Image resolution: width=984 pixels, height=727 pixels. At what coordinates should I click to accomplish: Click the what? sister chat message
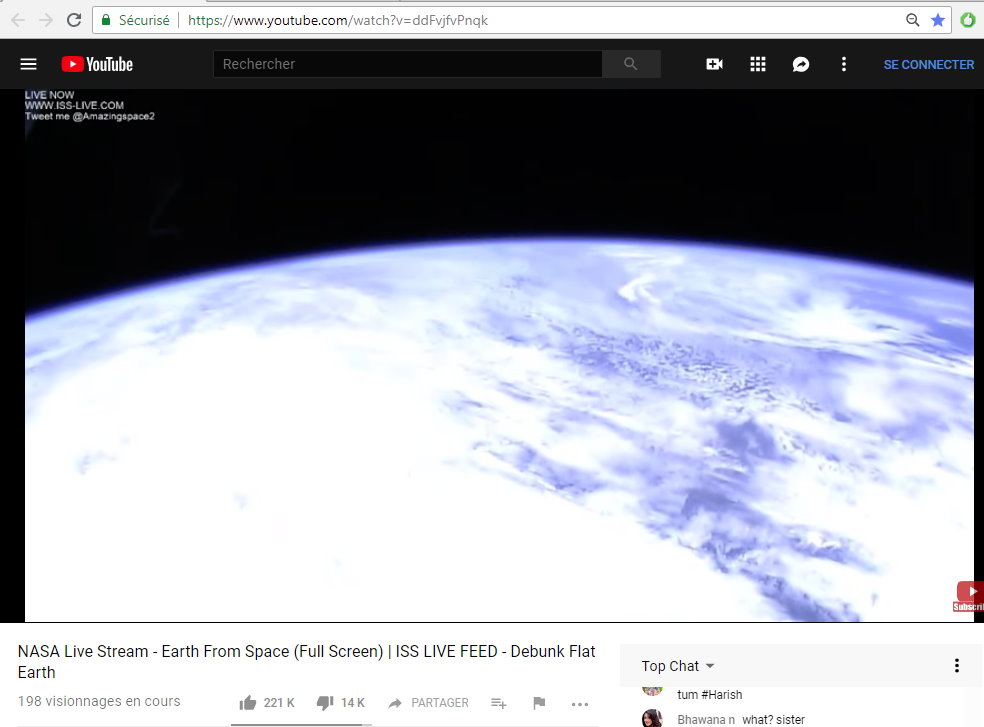click(773, 719)
